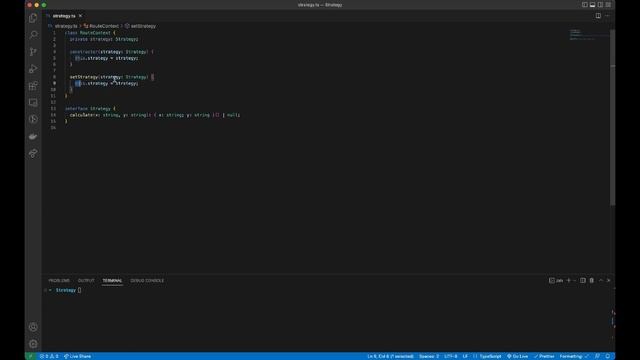Screen dimensions: 640x360
Task: Open the editor More Actions ellipsis
Action: (607, 16)
